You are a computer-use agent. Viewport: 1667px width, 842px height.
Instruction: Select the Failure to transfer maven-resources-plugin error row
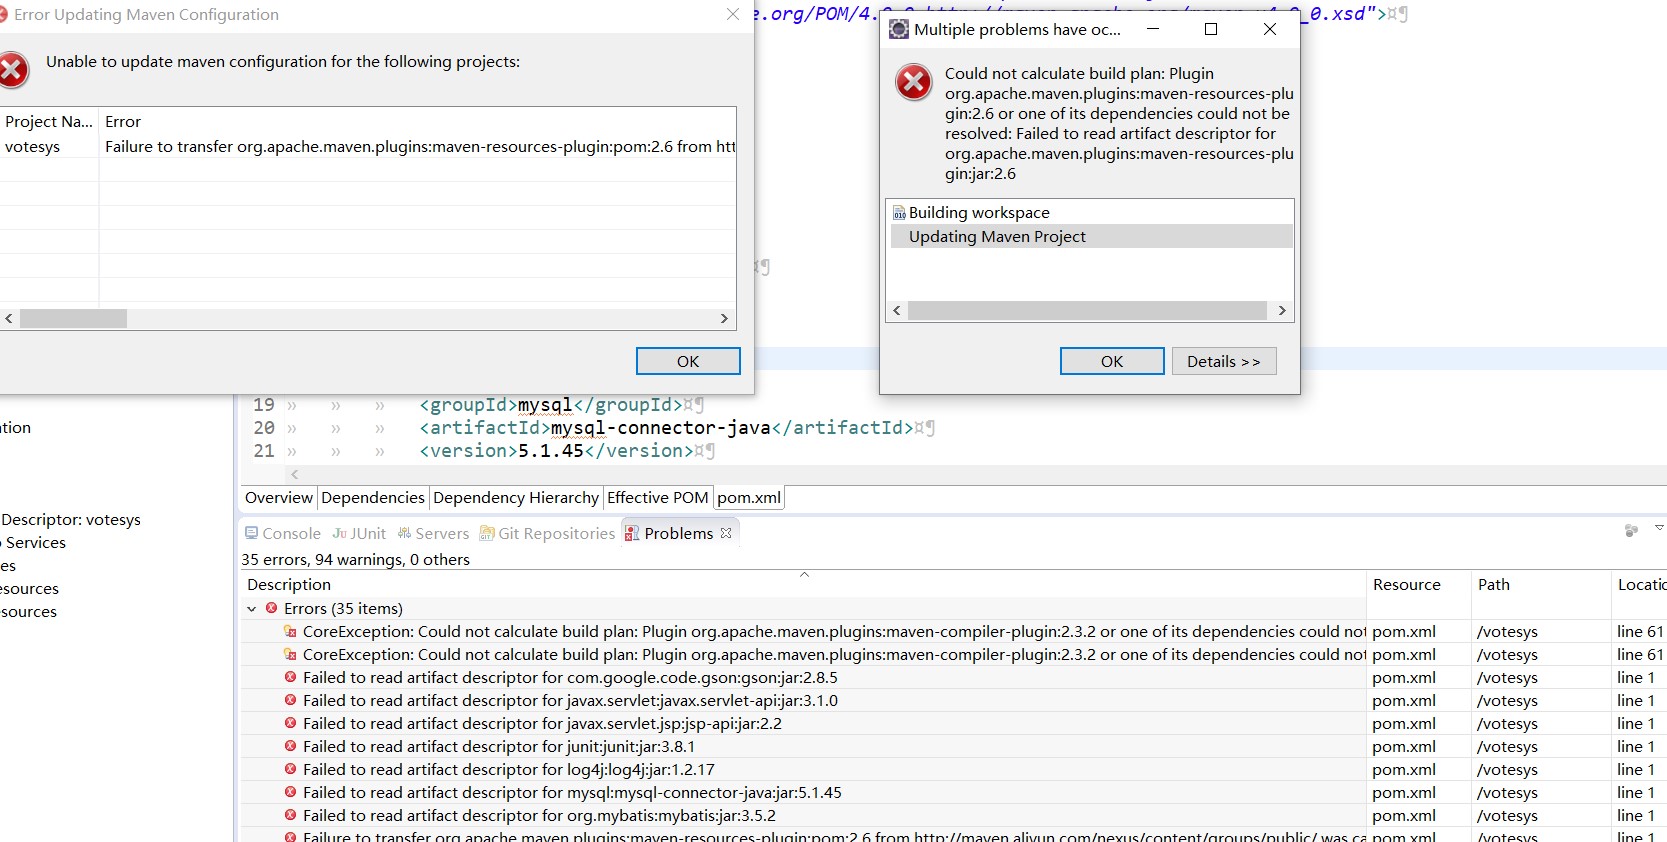click(x=954, y=836)
